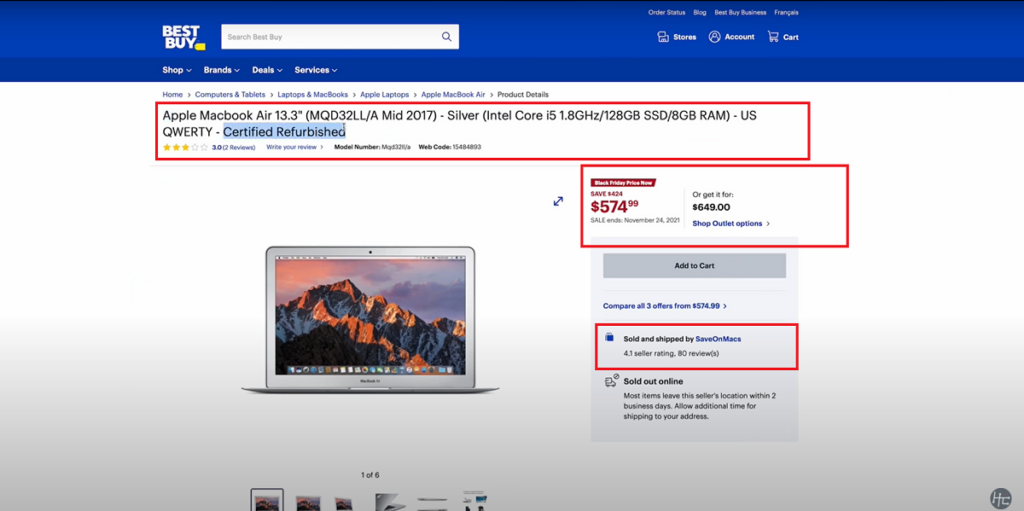
Task: Expand the product image fullscreen arrows
Action: tap(558, 201)
